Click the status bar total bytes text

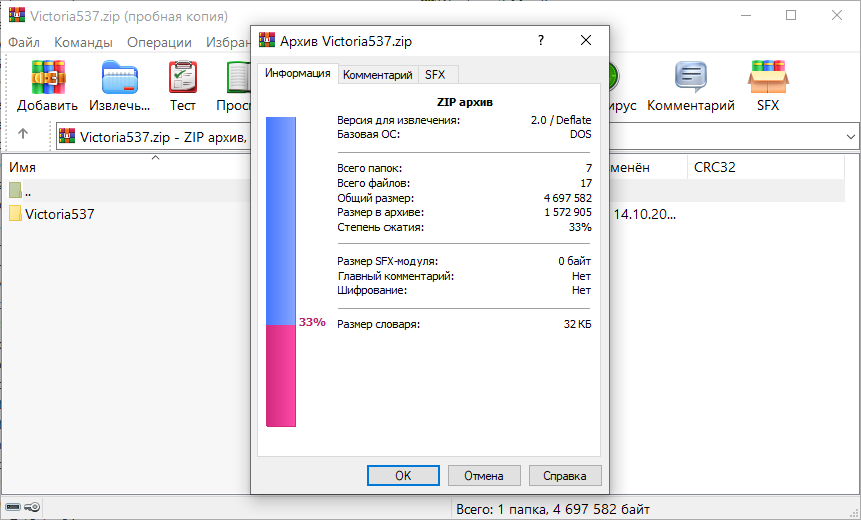[x=553, y=509]
